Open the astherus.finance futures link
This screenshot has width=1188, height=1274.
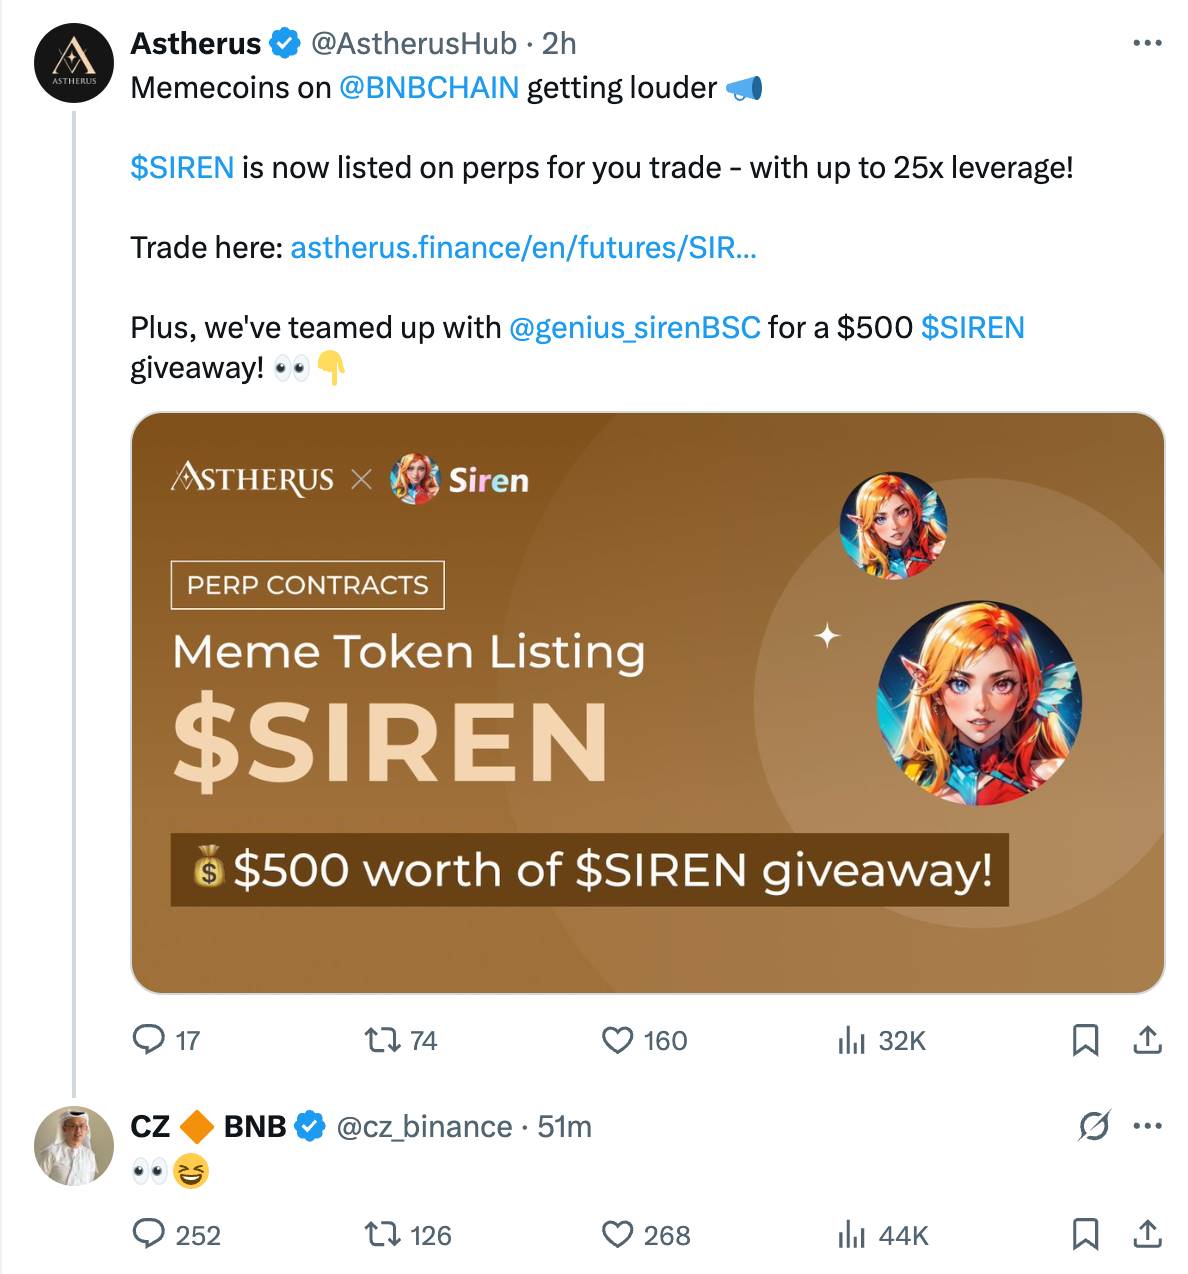coord(523,247)
